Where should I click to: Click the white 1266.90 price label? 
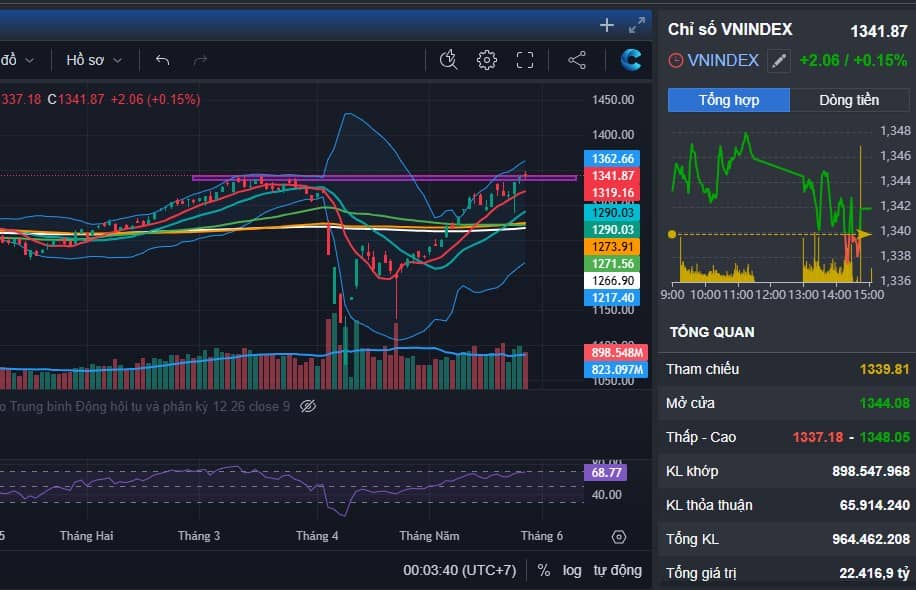pyautogui.click(x=612, y=280)
